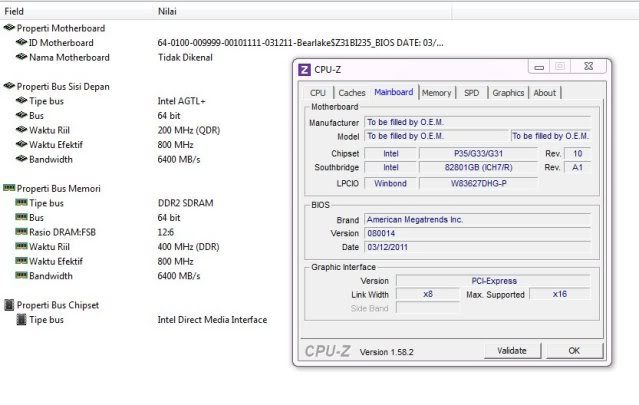Open the Caches tab
The image size is (639, 405).
coord(352,93)
